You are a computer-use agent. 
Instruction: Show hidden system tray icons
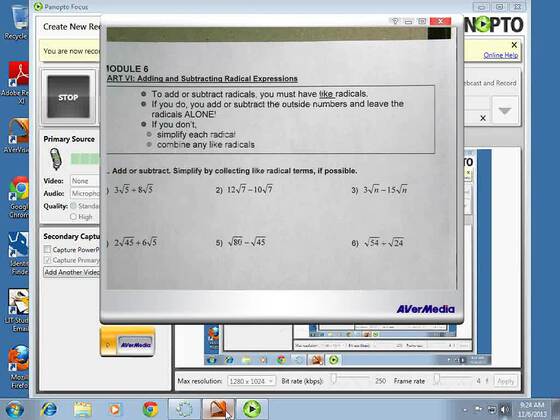coord(465,410)
